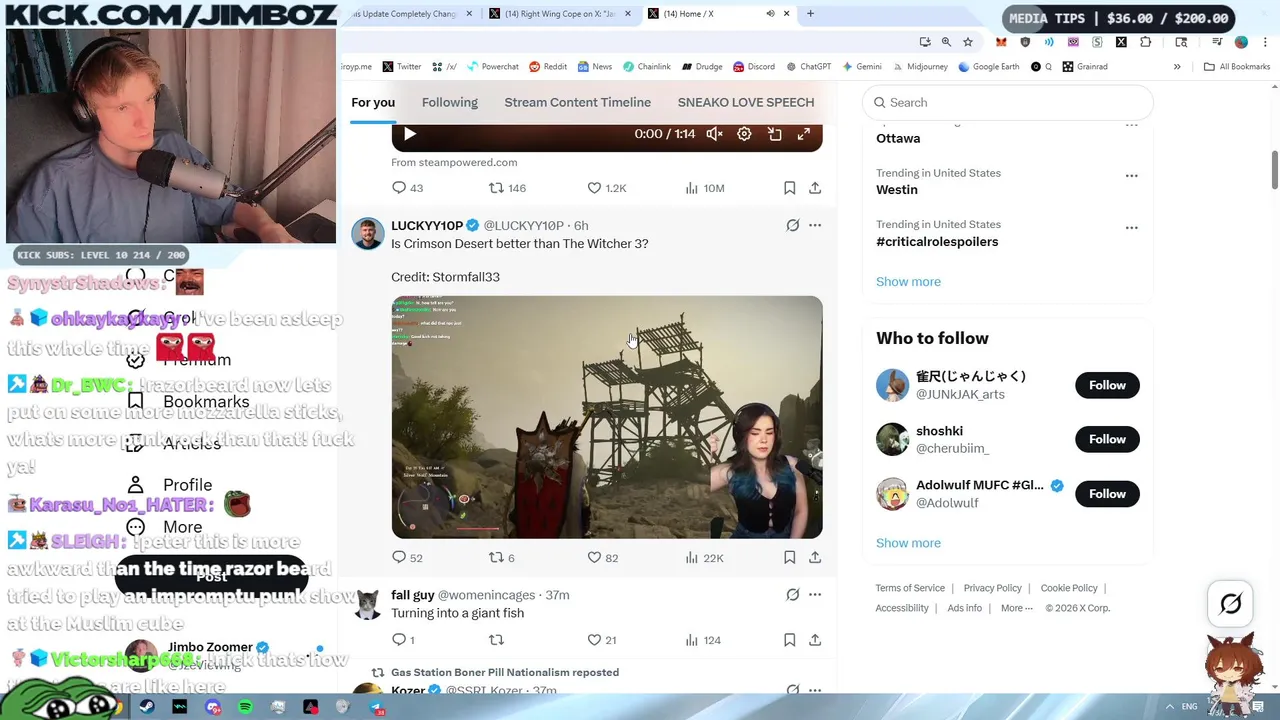
Task: Reply to LUCKYY10P post with 52 comments
Action: (x=408, y=558)
